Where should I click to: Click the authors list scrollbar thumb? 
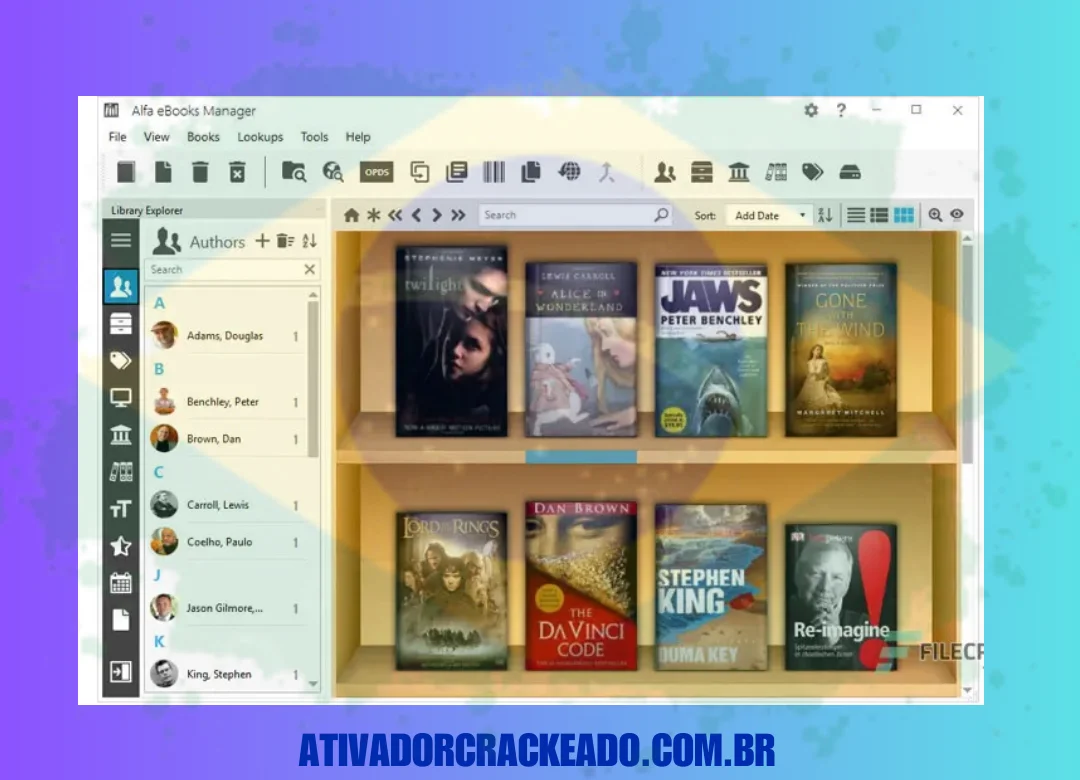[313, 379]
